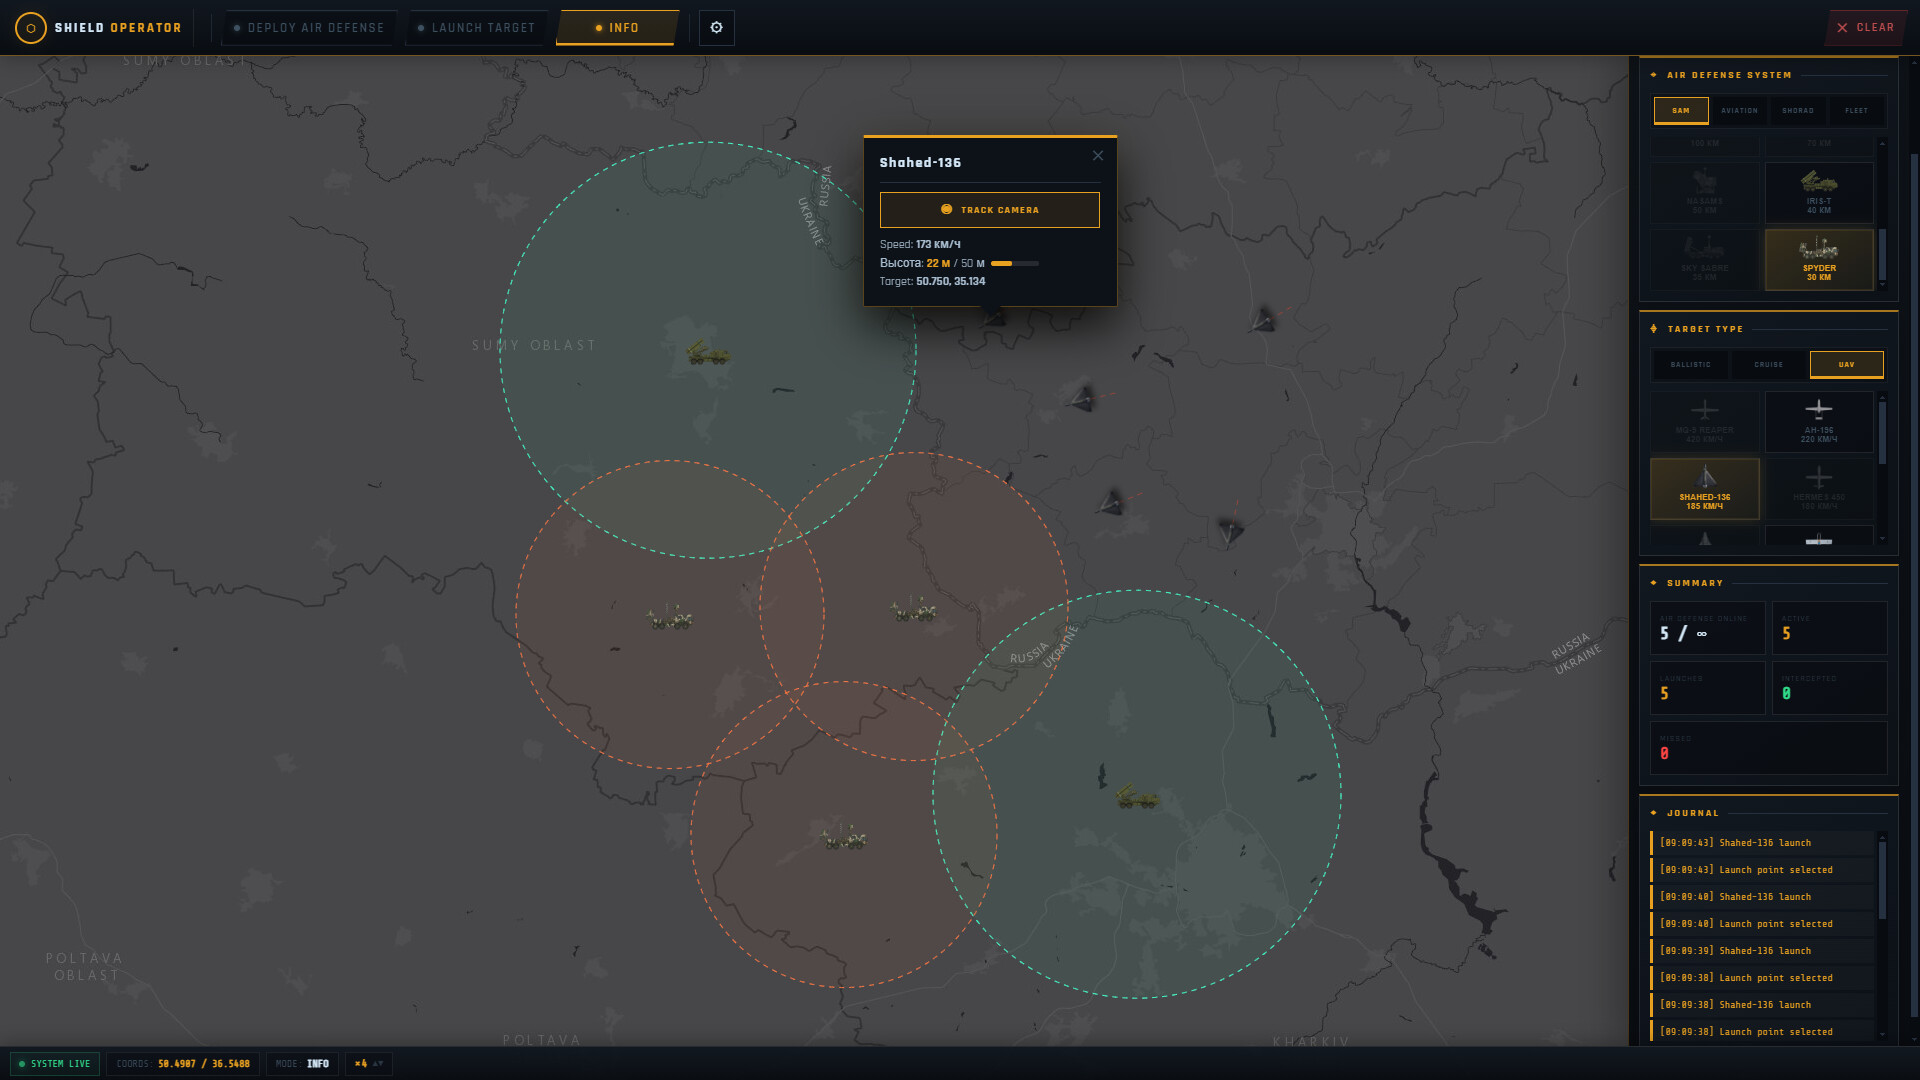This screenshot has height=1080, width=1920.
Task: Click the Track Camera button
Action: 989,210
